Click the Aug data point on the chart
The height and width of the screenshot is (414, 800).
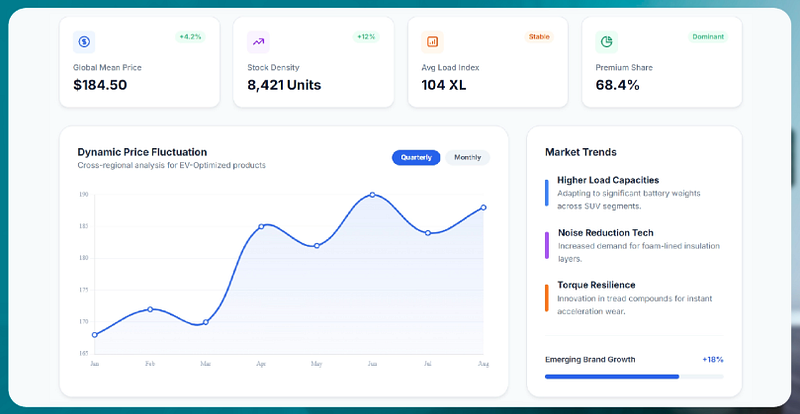point(483,207)
